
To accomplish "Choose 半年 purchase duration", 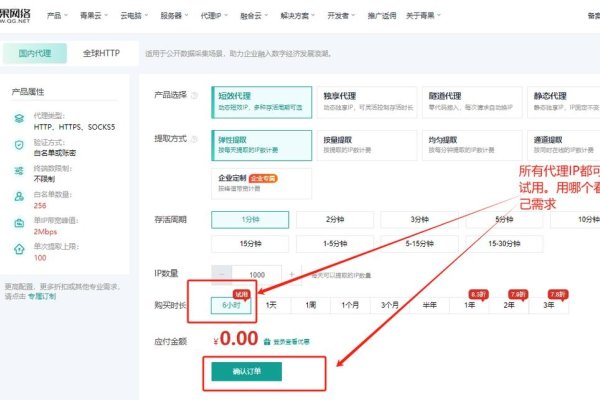I will (429, 305).
